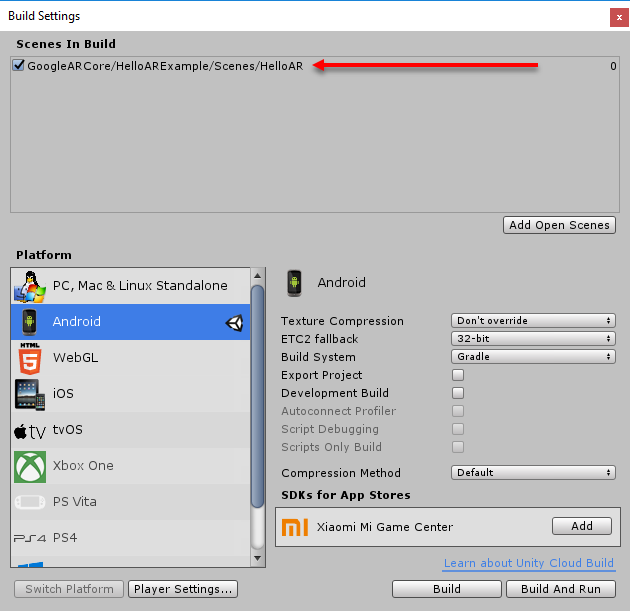Screen dimensions: 630x611
Task: Click the Add Open Scenes button
Action: click(559, 225)
